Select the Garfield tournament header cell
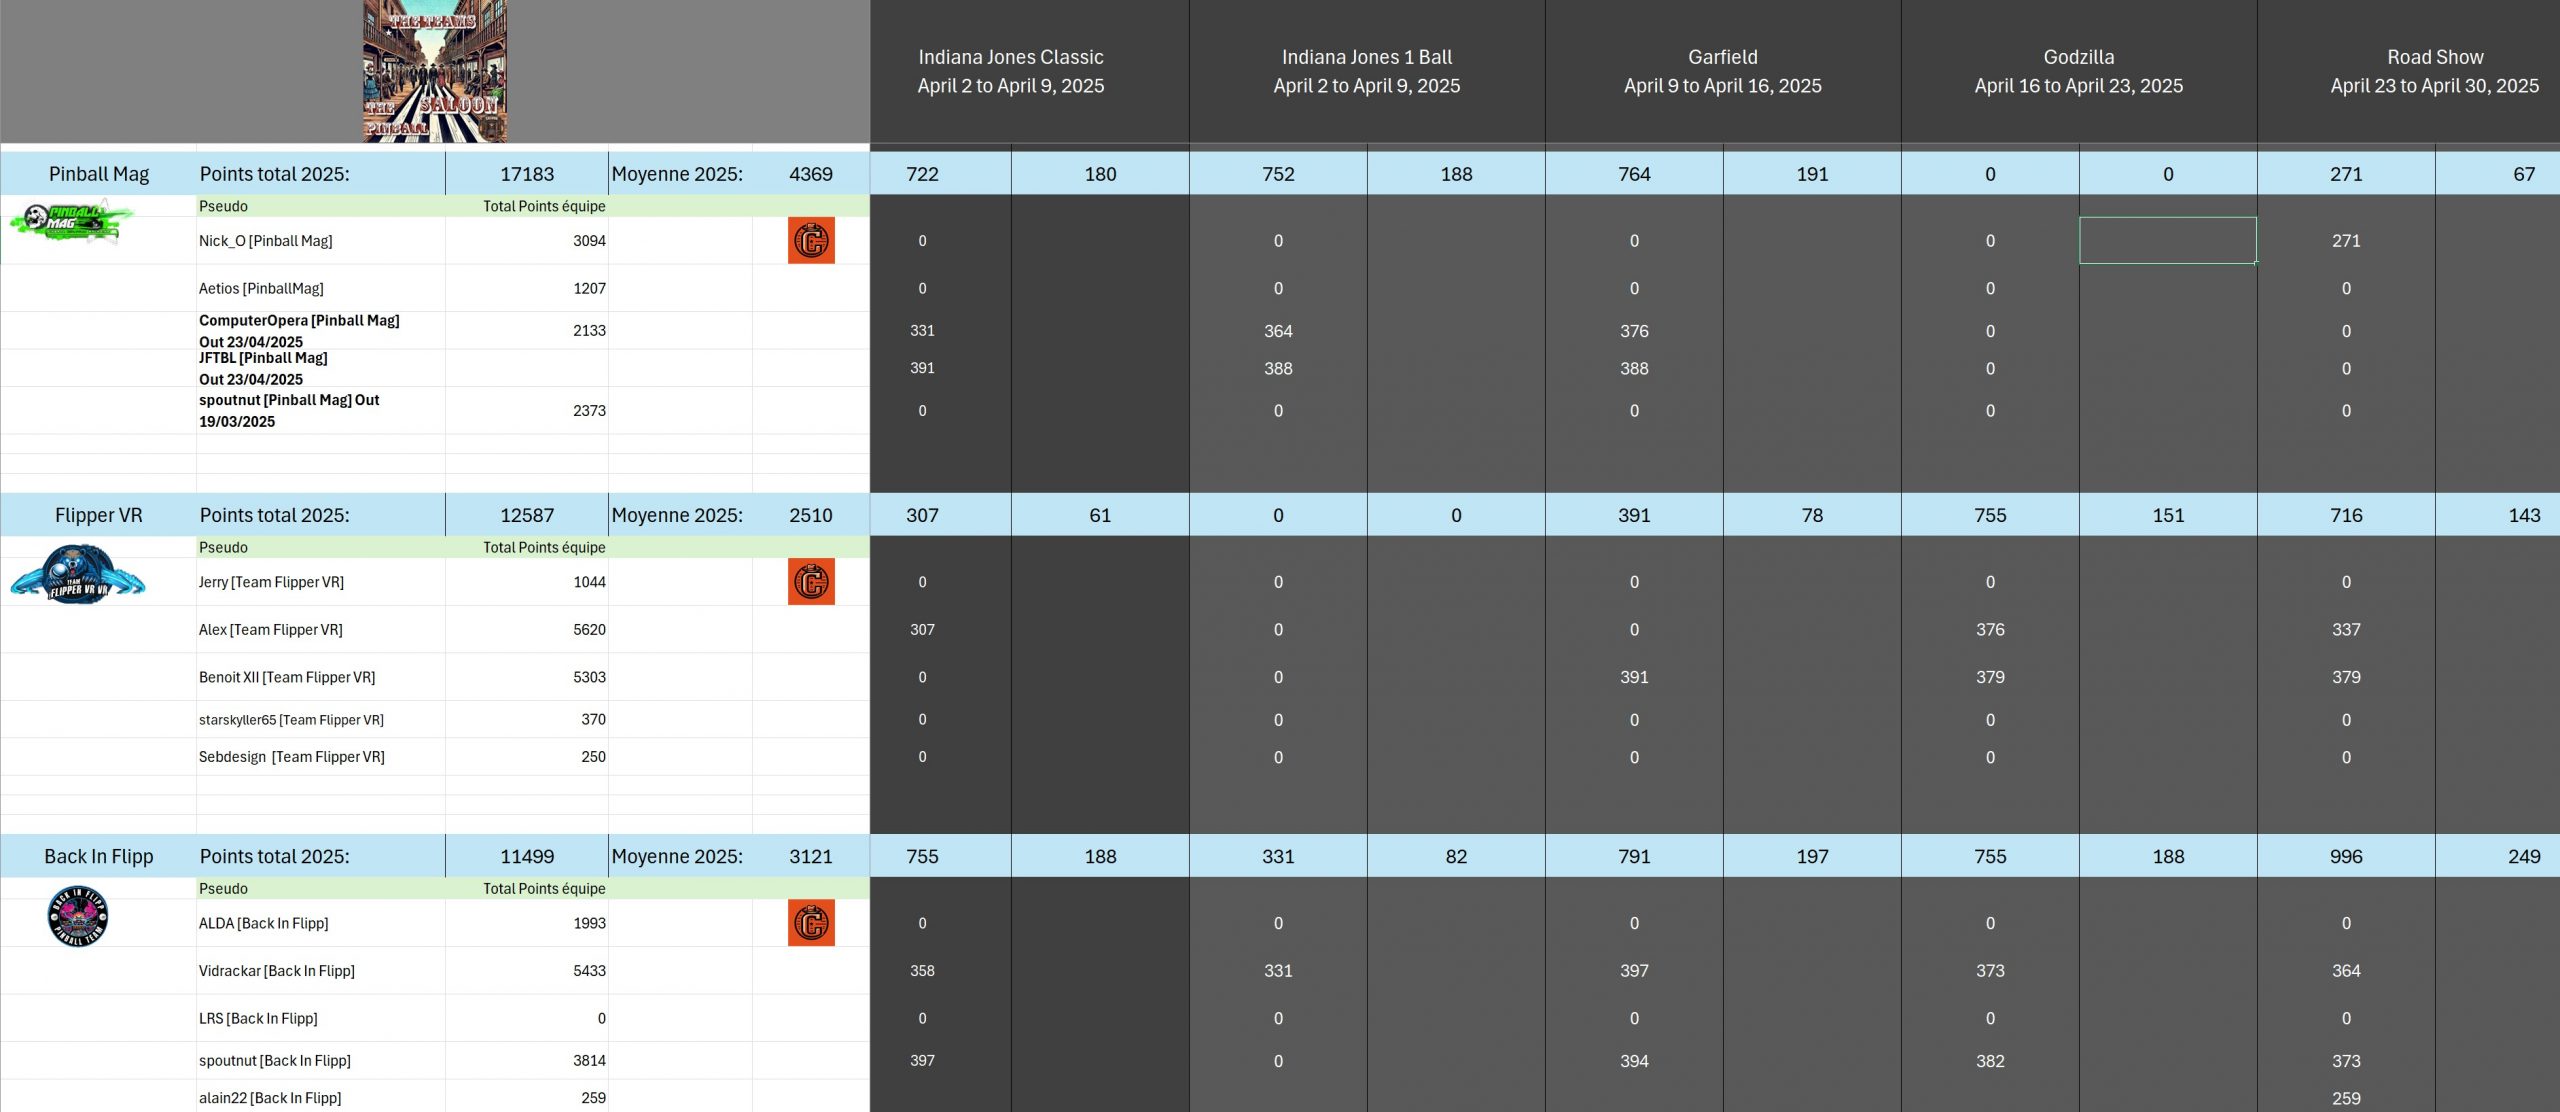The width and height of the screenshot is (2560, 1112). (x=1722, y=71)
